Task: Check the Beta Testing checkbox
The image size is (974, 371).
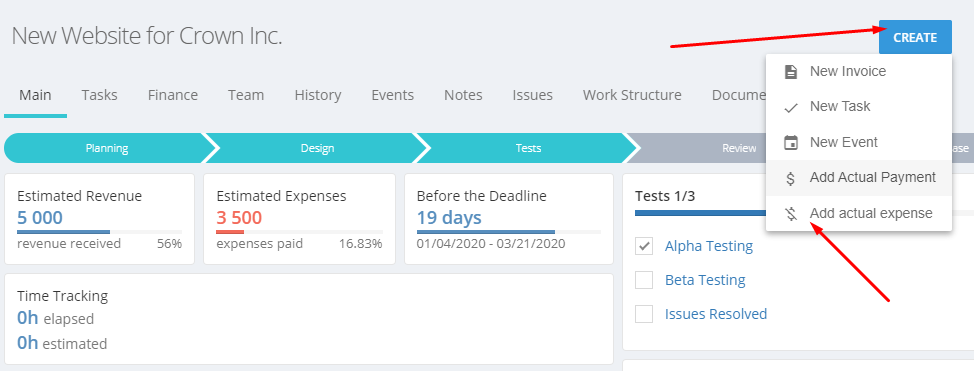Action: [644, 280]
